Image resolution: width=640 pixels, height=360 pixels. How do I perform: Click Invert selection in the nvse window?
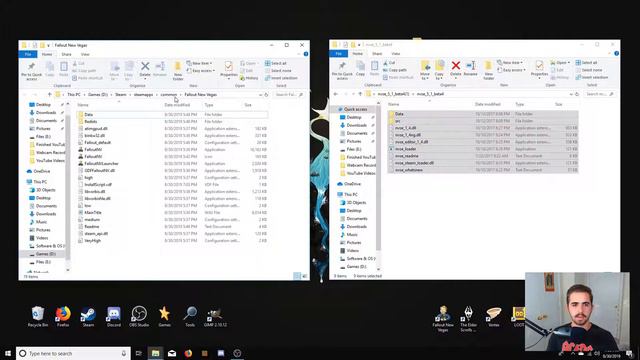tap(591, 77)
